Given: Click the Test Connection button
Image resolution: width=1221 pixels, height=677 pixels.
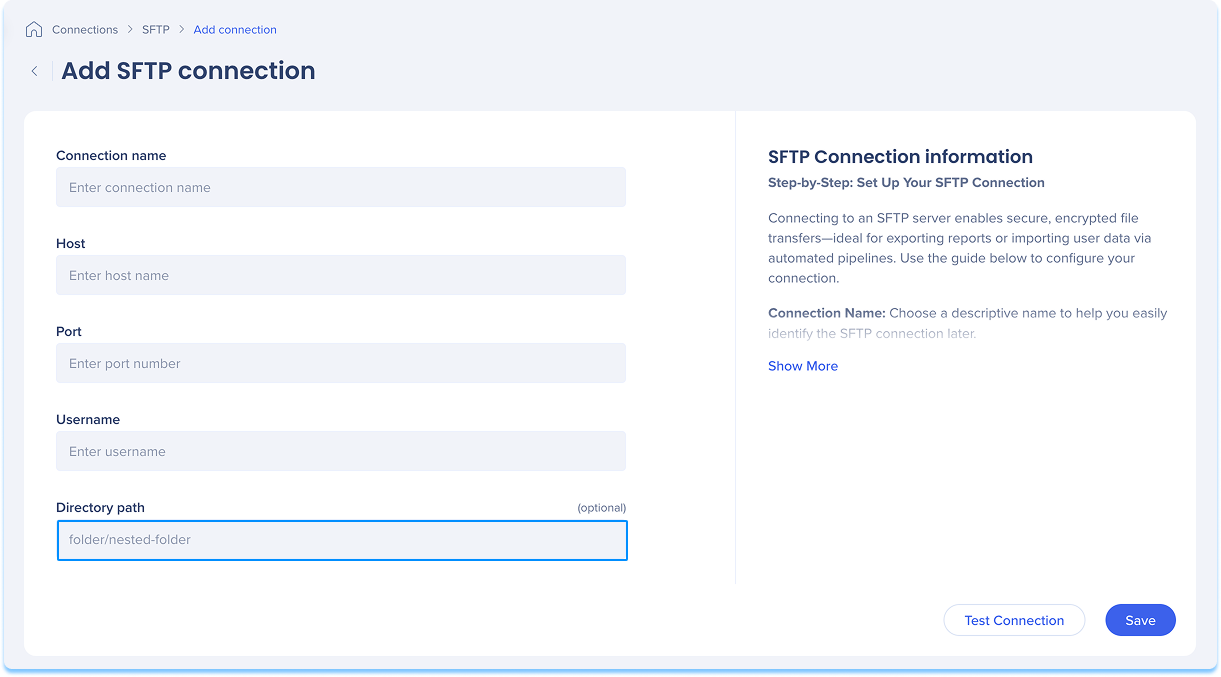Looking at the screenshot, I should click(x=1014, y=620).
